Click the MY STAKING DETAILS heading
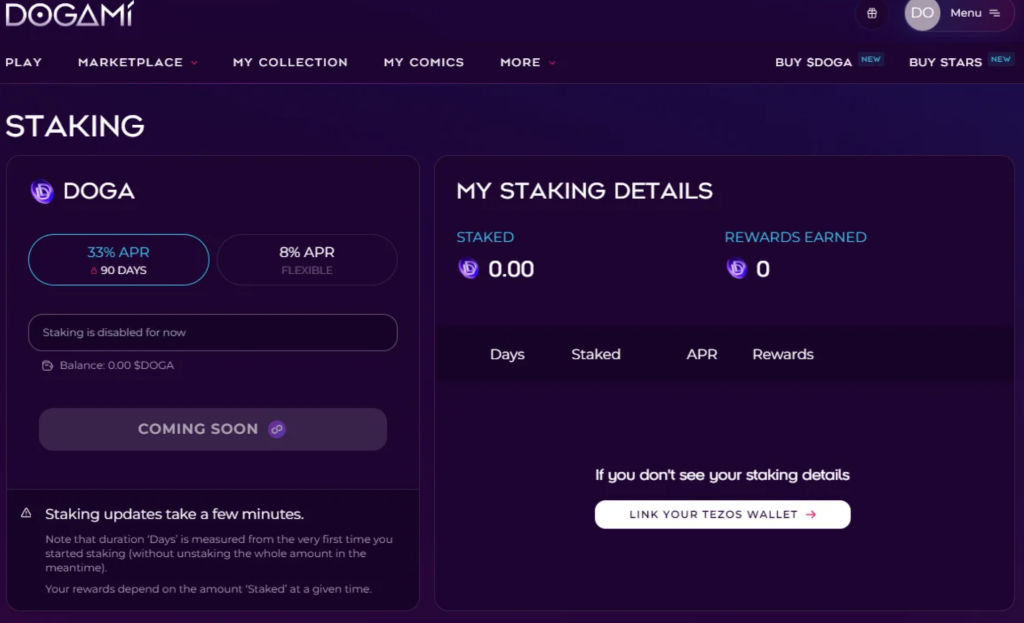The width and height of the screenshot is (1024, 623). [x=584, y=191]
